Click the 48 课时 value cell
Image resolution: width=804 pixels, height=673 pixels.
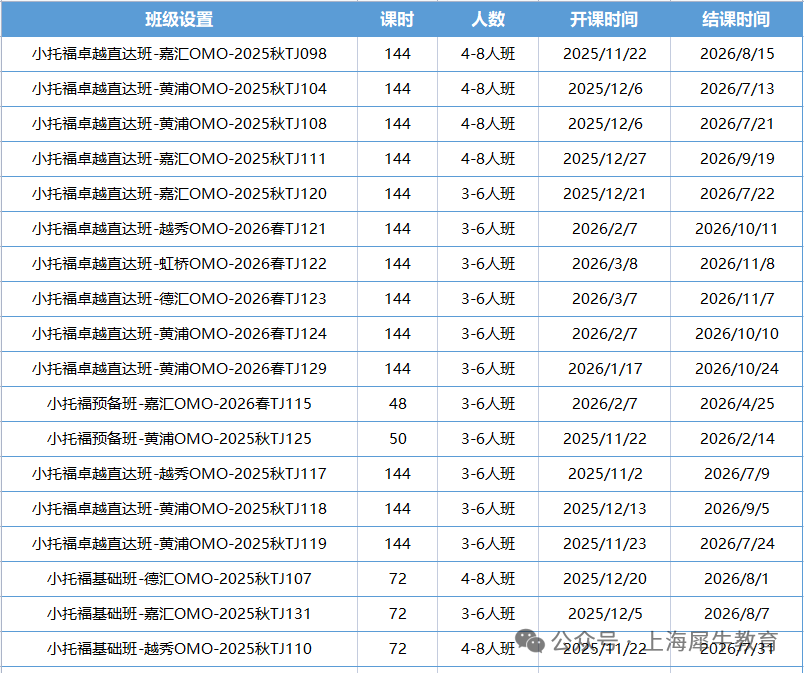397,404
